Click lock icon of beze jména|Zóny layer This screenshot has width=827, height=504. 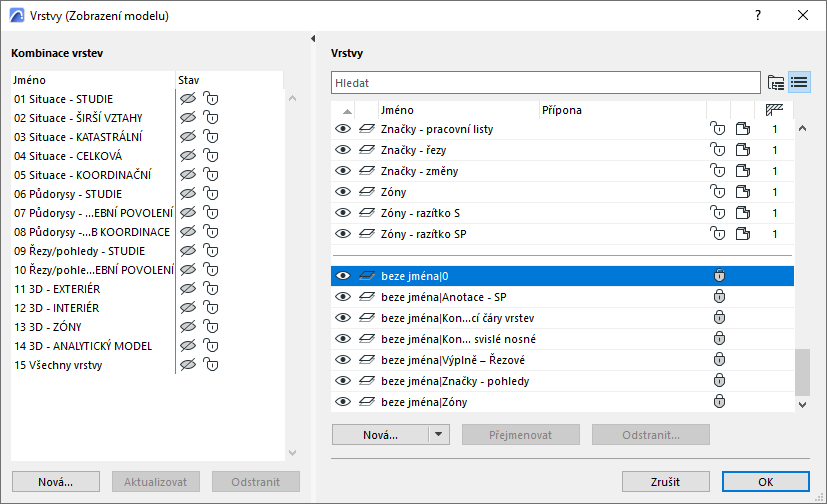pos(717,402)
